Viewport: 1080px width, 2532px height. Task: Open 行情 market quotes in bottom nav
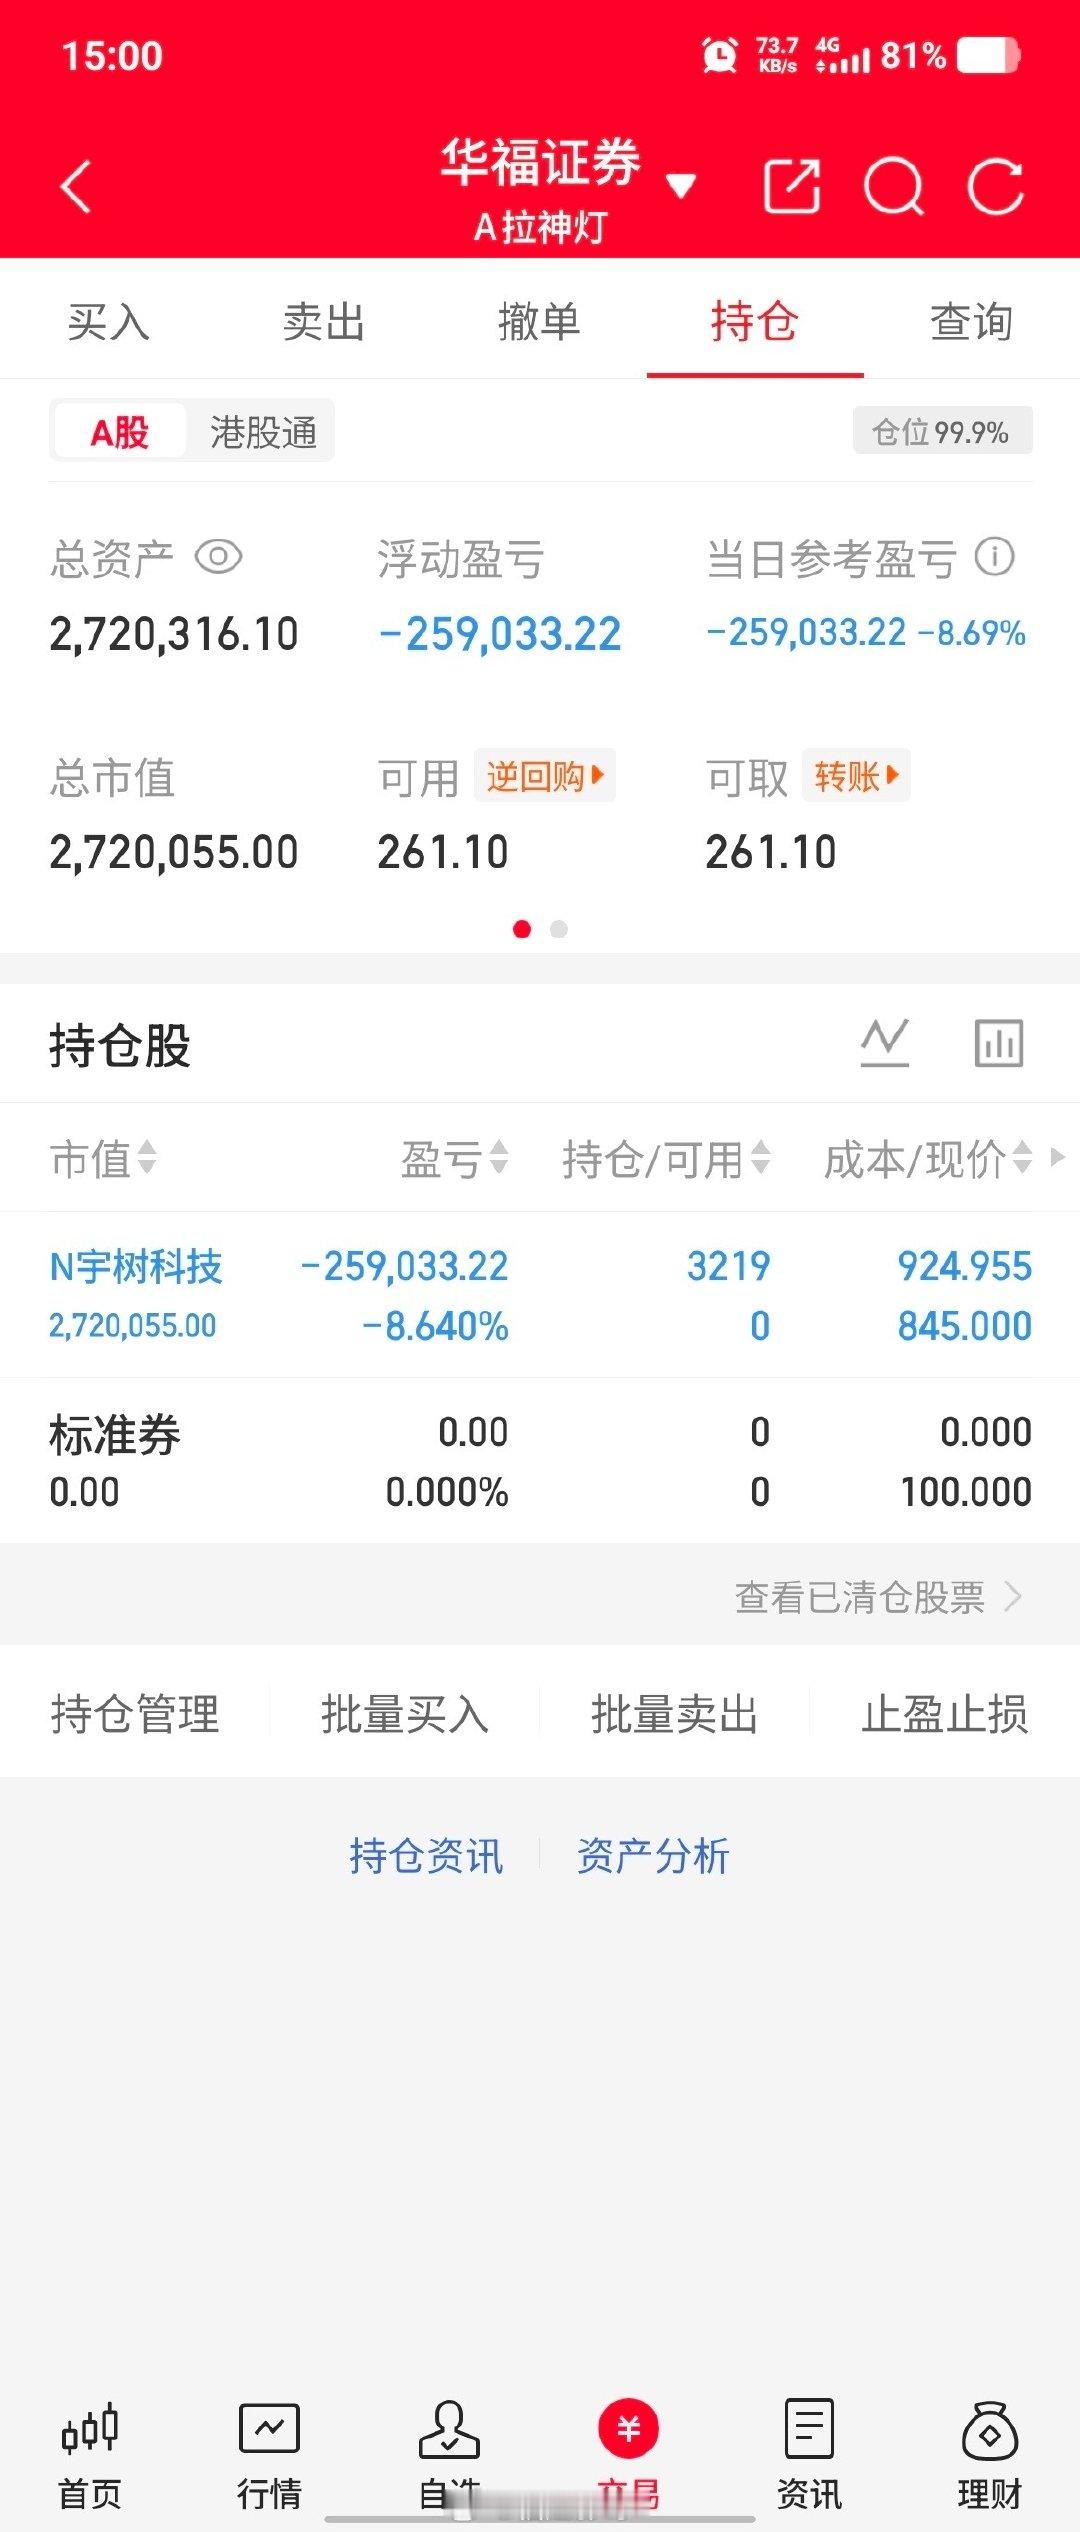269,2456
